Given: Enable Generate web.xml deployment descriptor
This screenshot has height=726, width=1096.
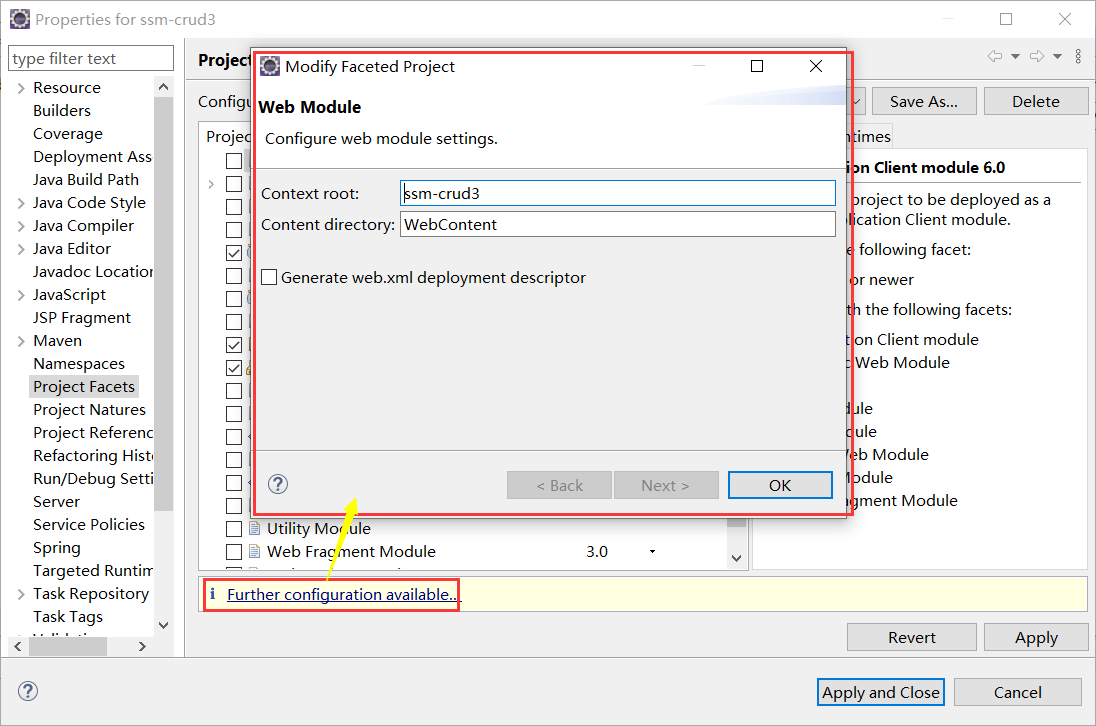Looking at the screenshot, I should tap(268, 277).
